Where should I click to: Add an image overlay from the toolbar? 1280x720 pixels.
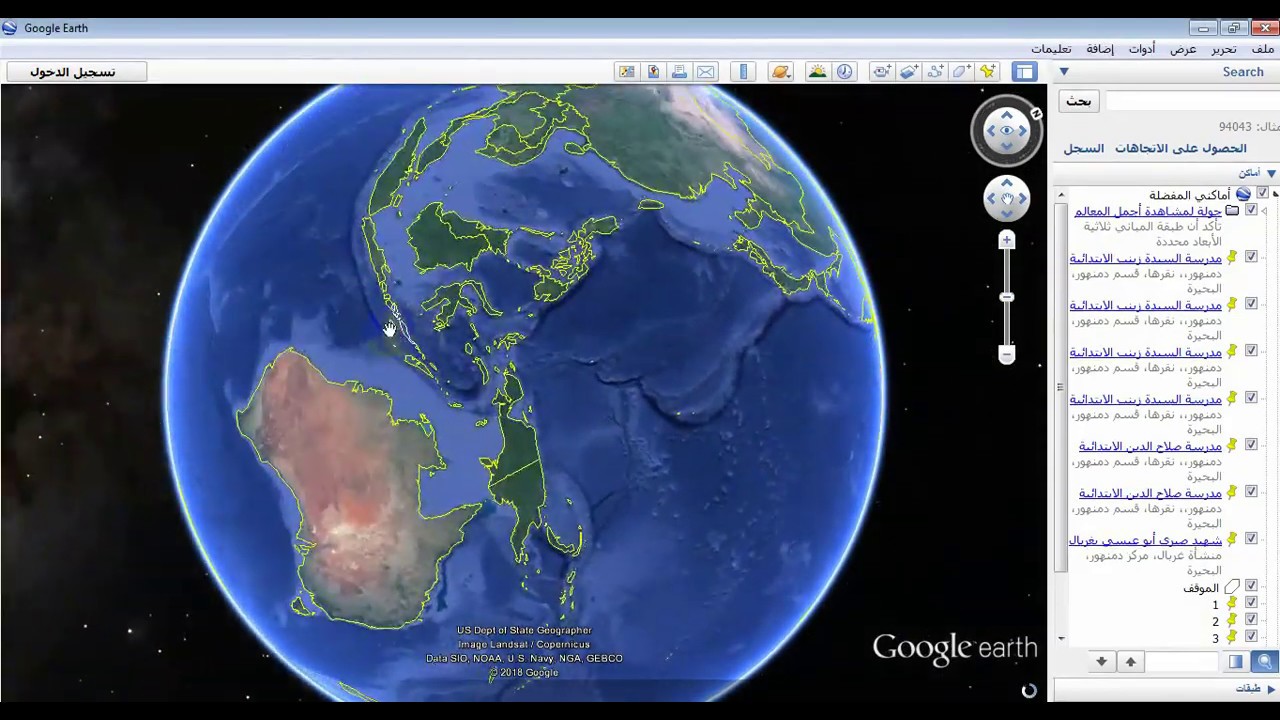click(x=909, y=71)
